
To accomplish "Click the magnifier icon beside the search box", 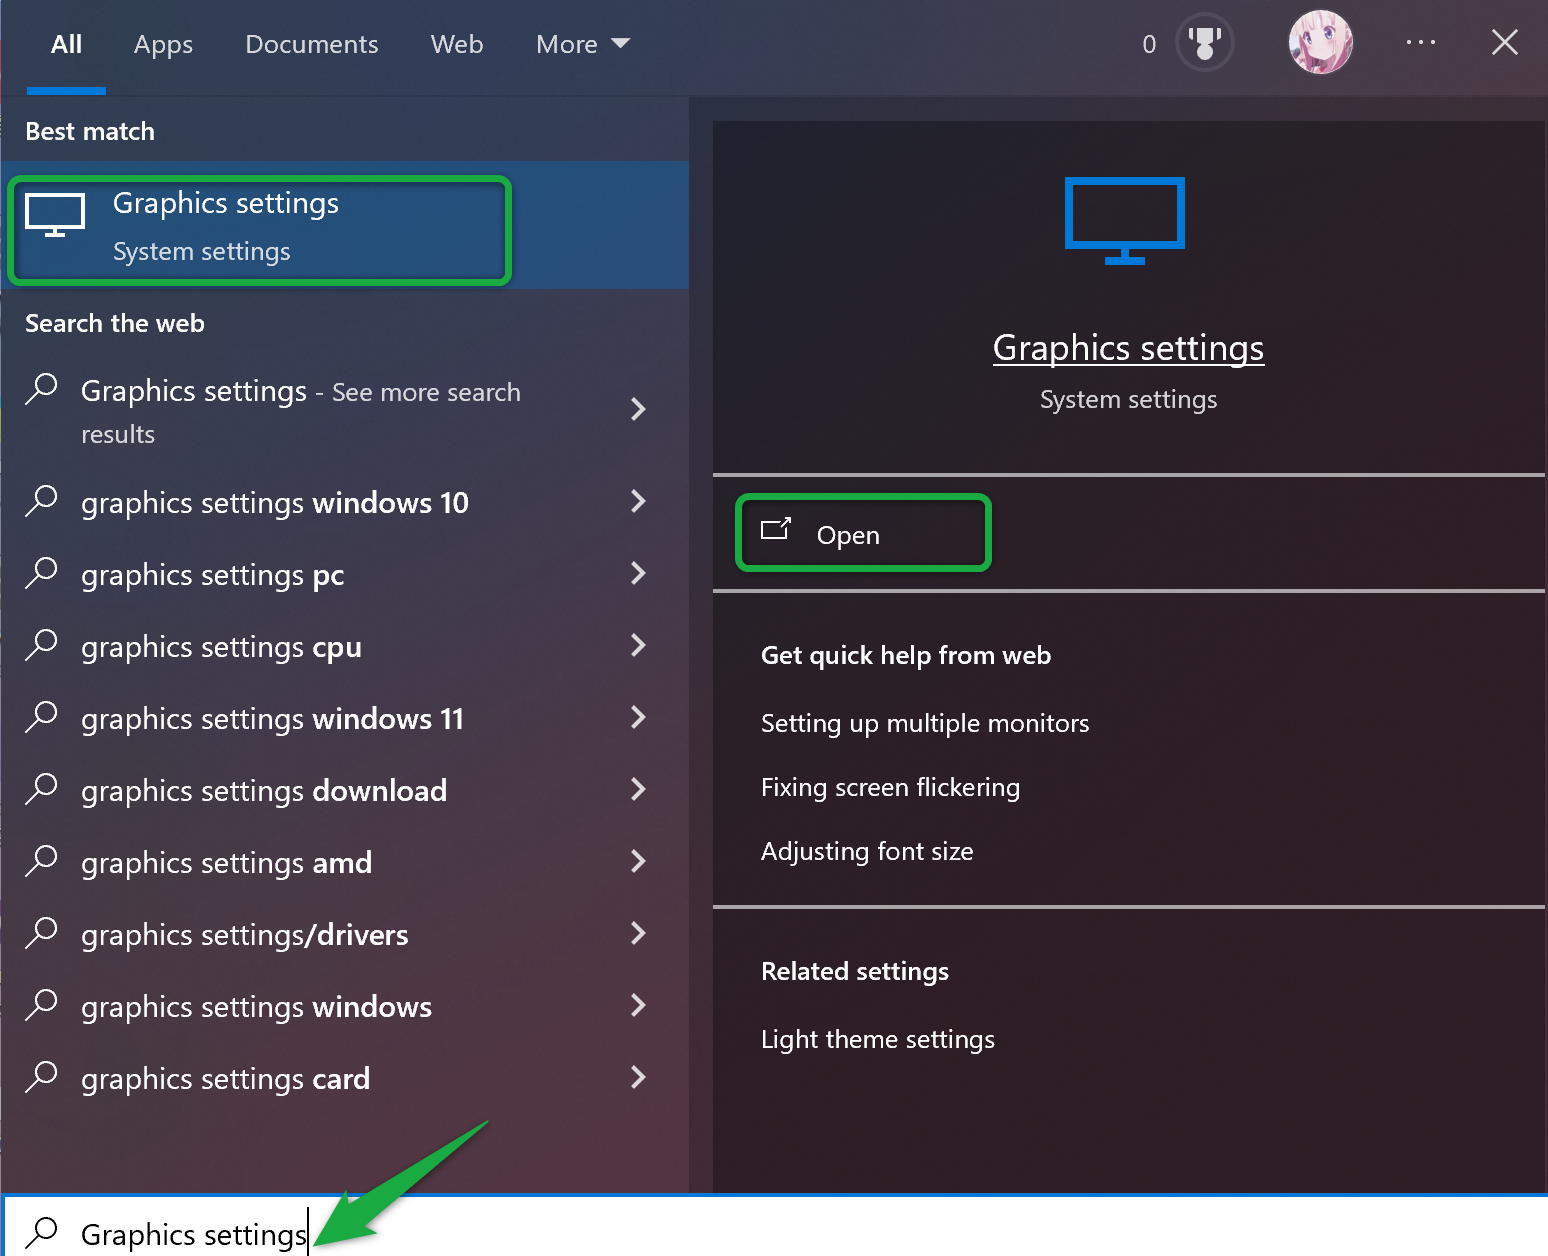I will [x=41, y=1232].
